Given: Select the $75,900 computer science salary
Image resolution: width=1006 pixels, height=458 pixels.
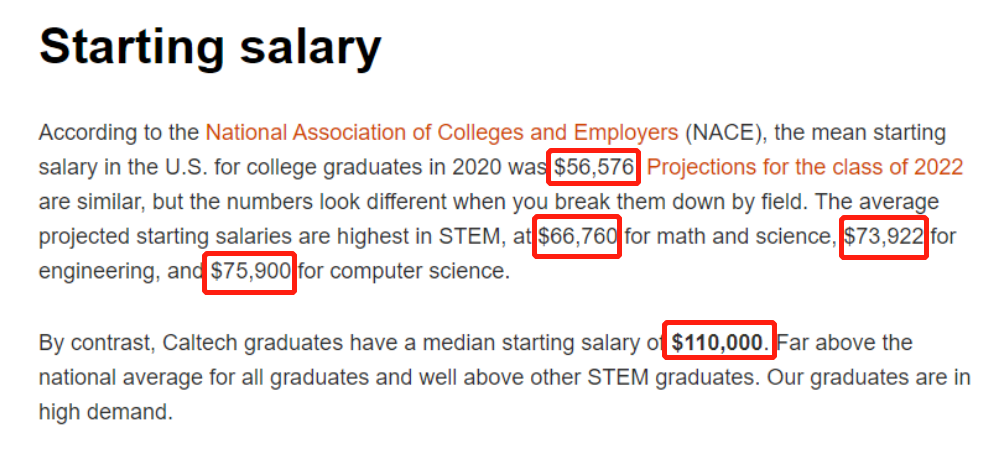Looking at the screenshot, I should click(x=250, y=271).
